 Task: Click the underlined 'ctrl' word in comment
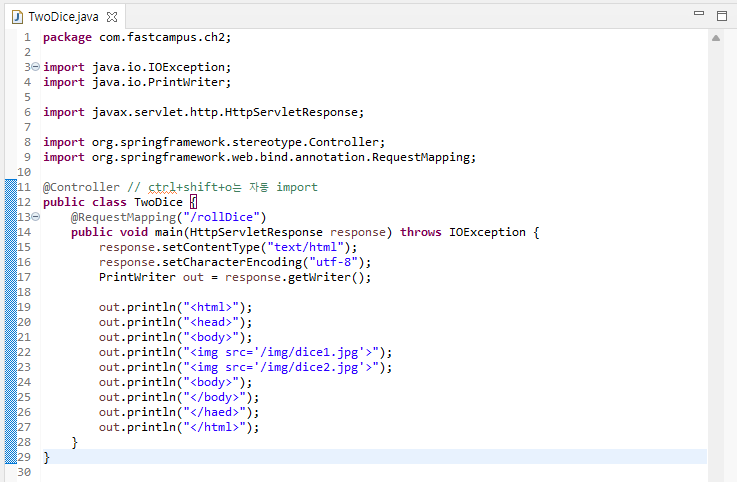162,187
